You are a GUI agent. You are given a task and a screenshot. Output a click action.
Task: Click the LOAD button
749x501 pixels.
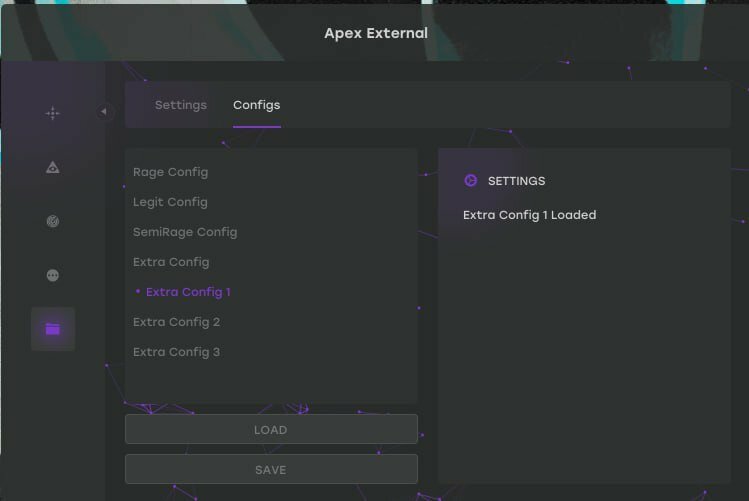(x=271, y=429)
